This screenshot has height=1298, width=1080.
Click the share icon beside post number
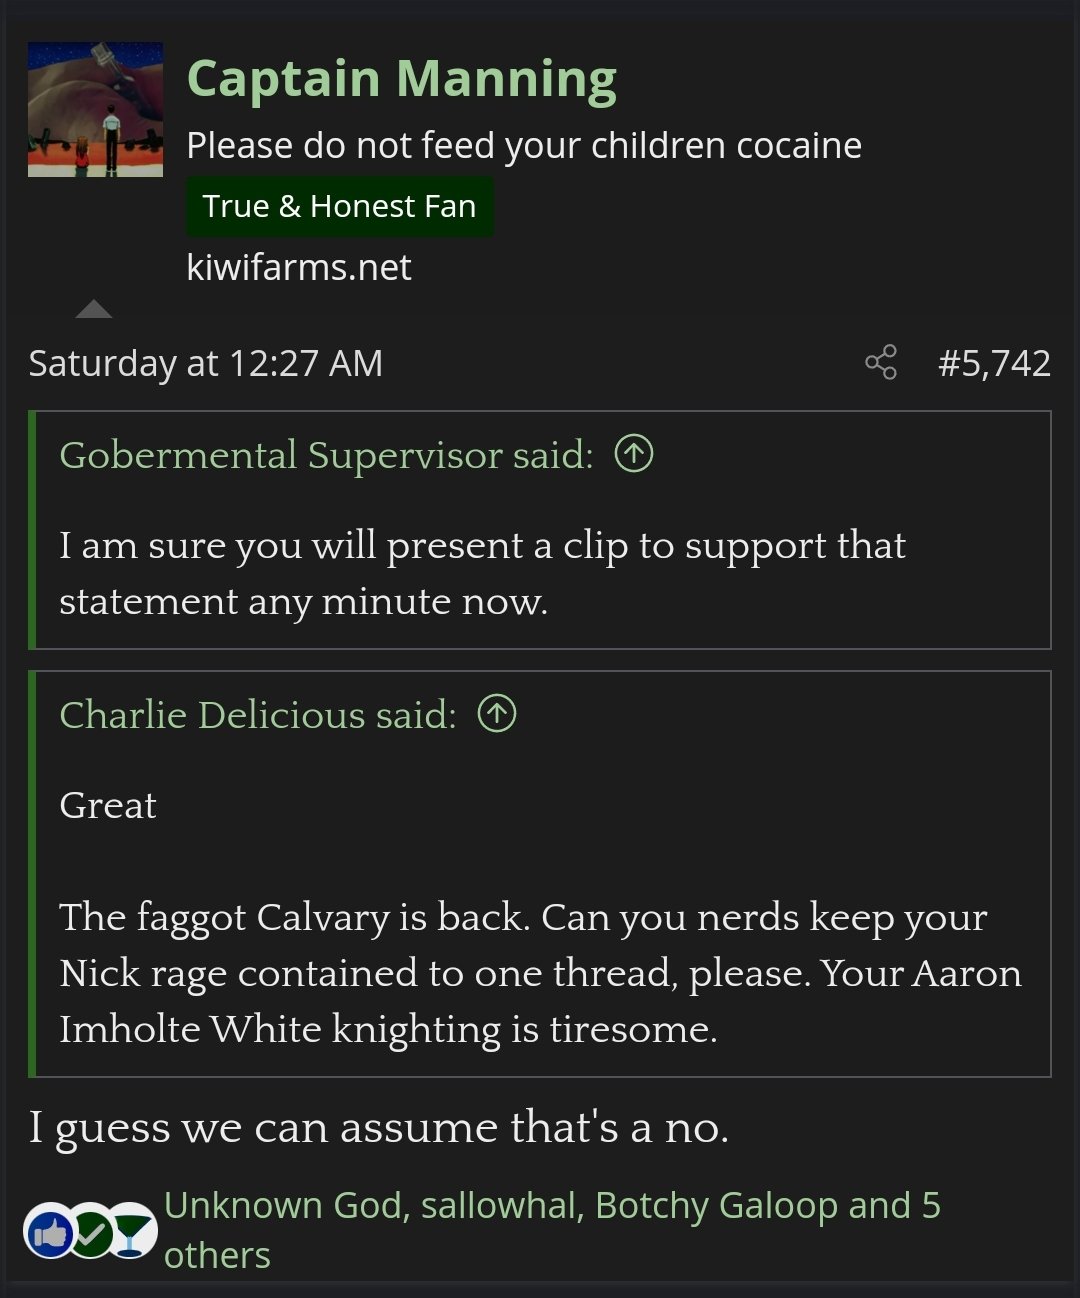(881, 362)
